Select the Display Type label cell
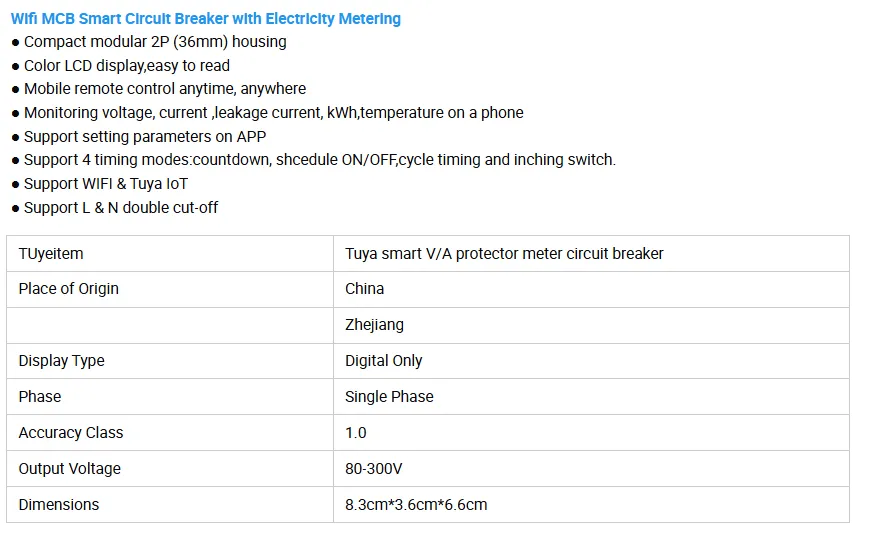Image resolution: width=881 pixels, height=535 pixels. [61, 361]
